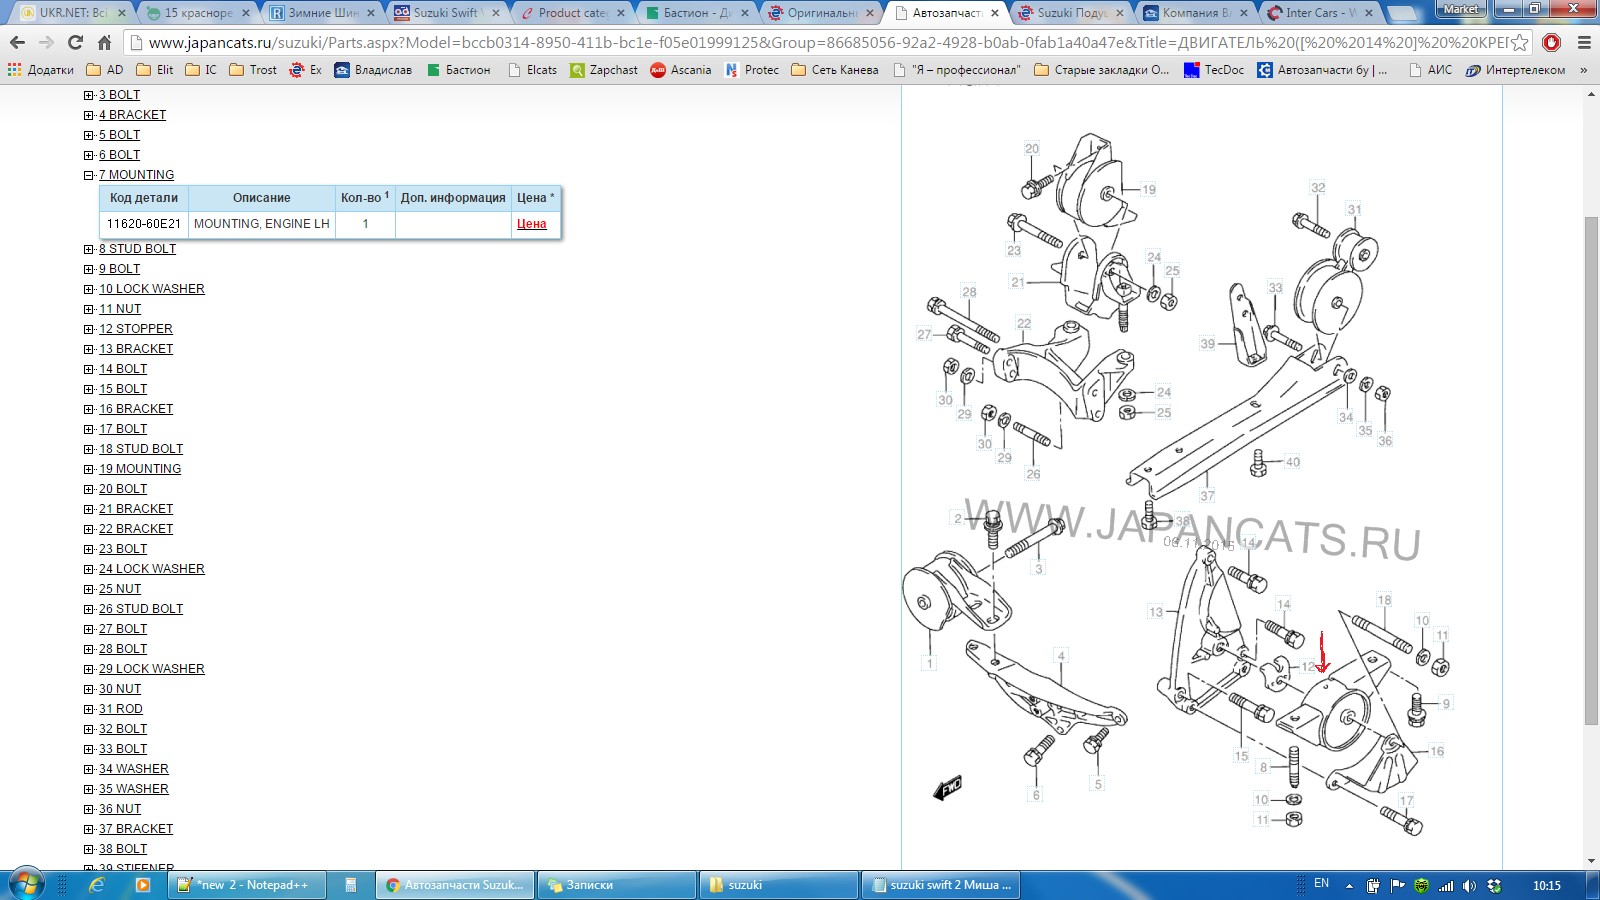Expand the 13 BRACKET plus box
This screenshot has height=900, width=1600.
(89, 349)
